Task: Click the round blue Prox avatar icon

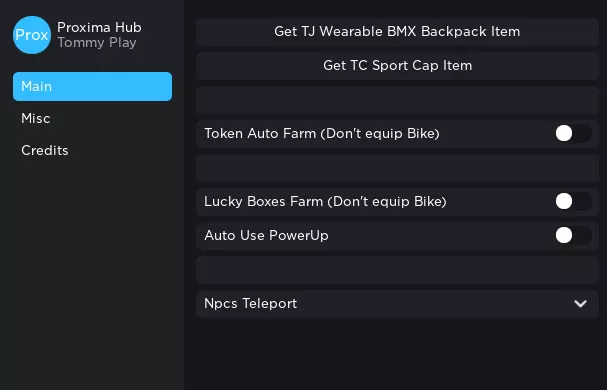Action: pyautogui.click(x=32, y=35)
